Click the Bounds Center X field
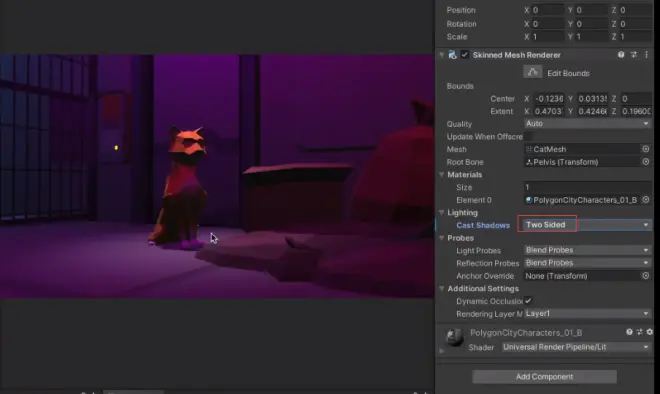This screenshot has height=394, width=660. (x=548, y=98)
